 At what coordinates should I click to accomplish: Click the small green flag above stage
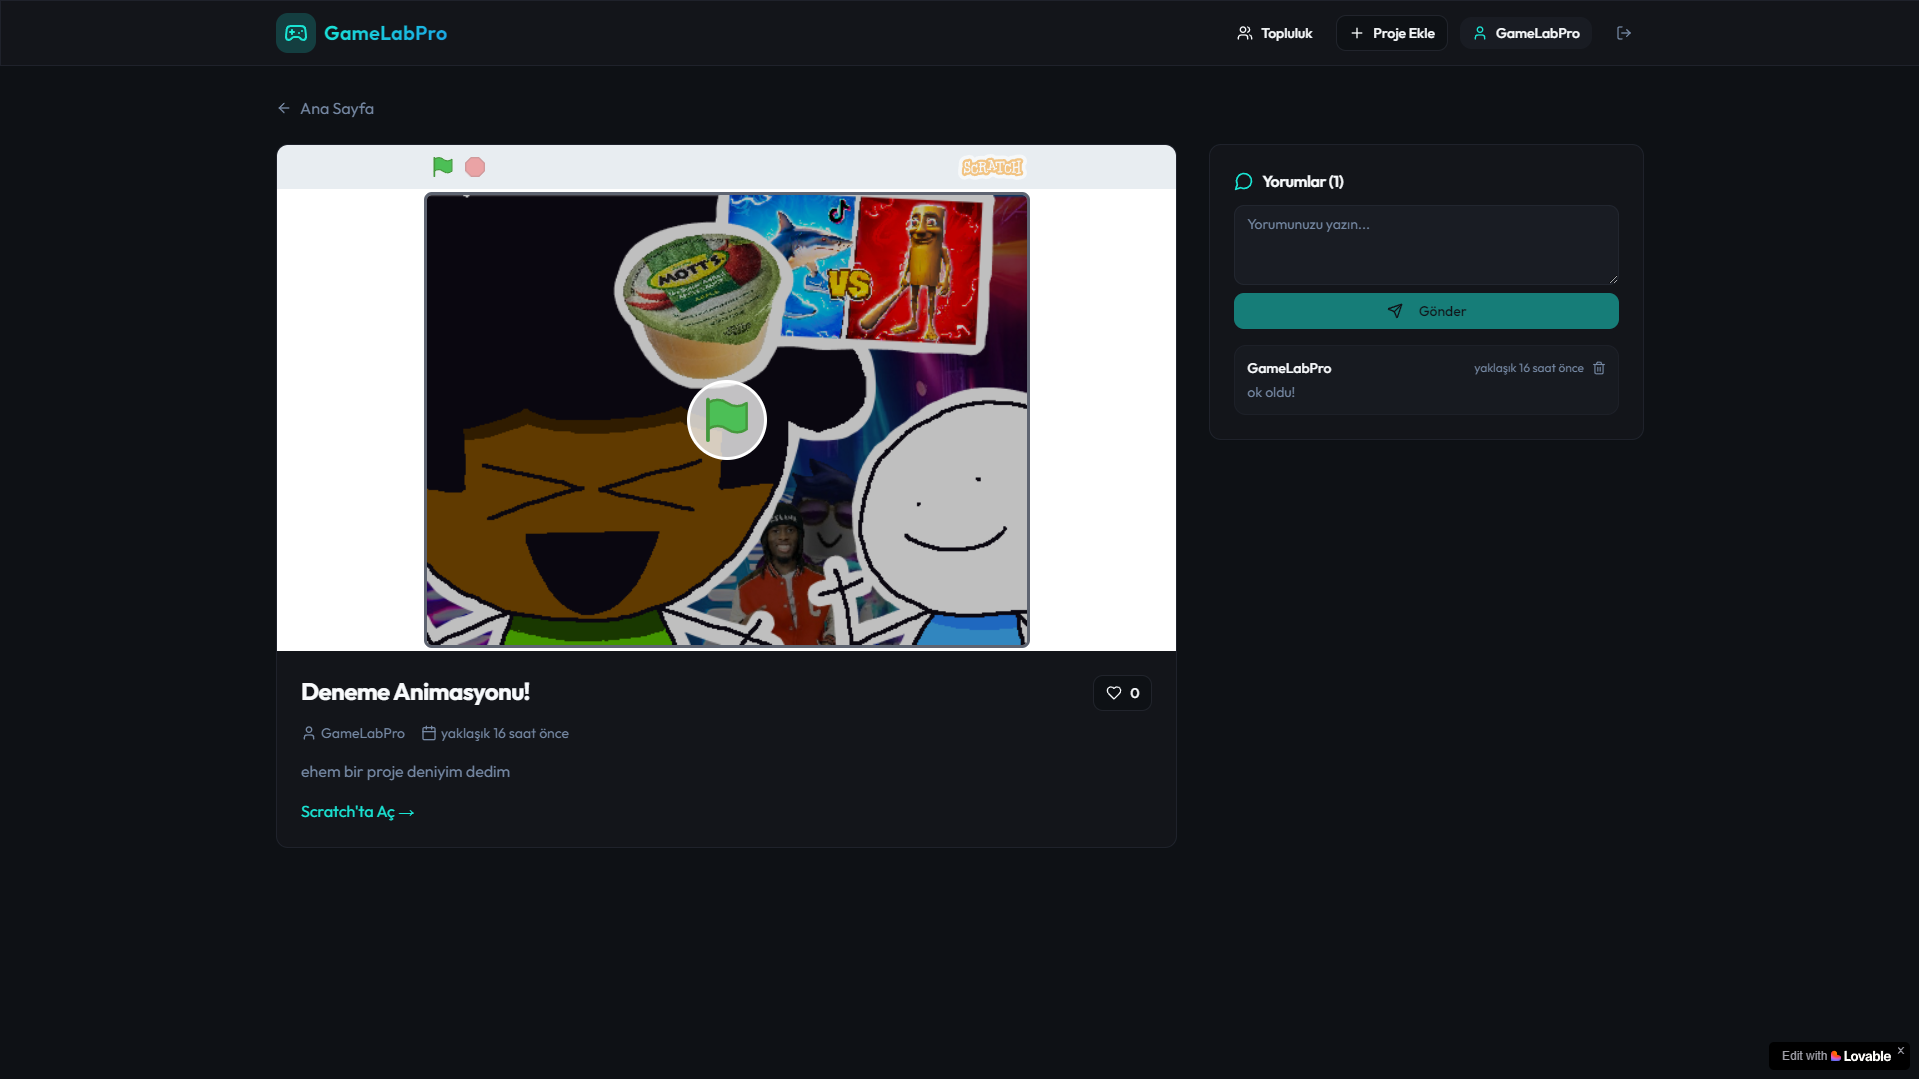pos(442,167)
